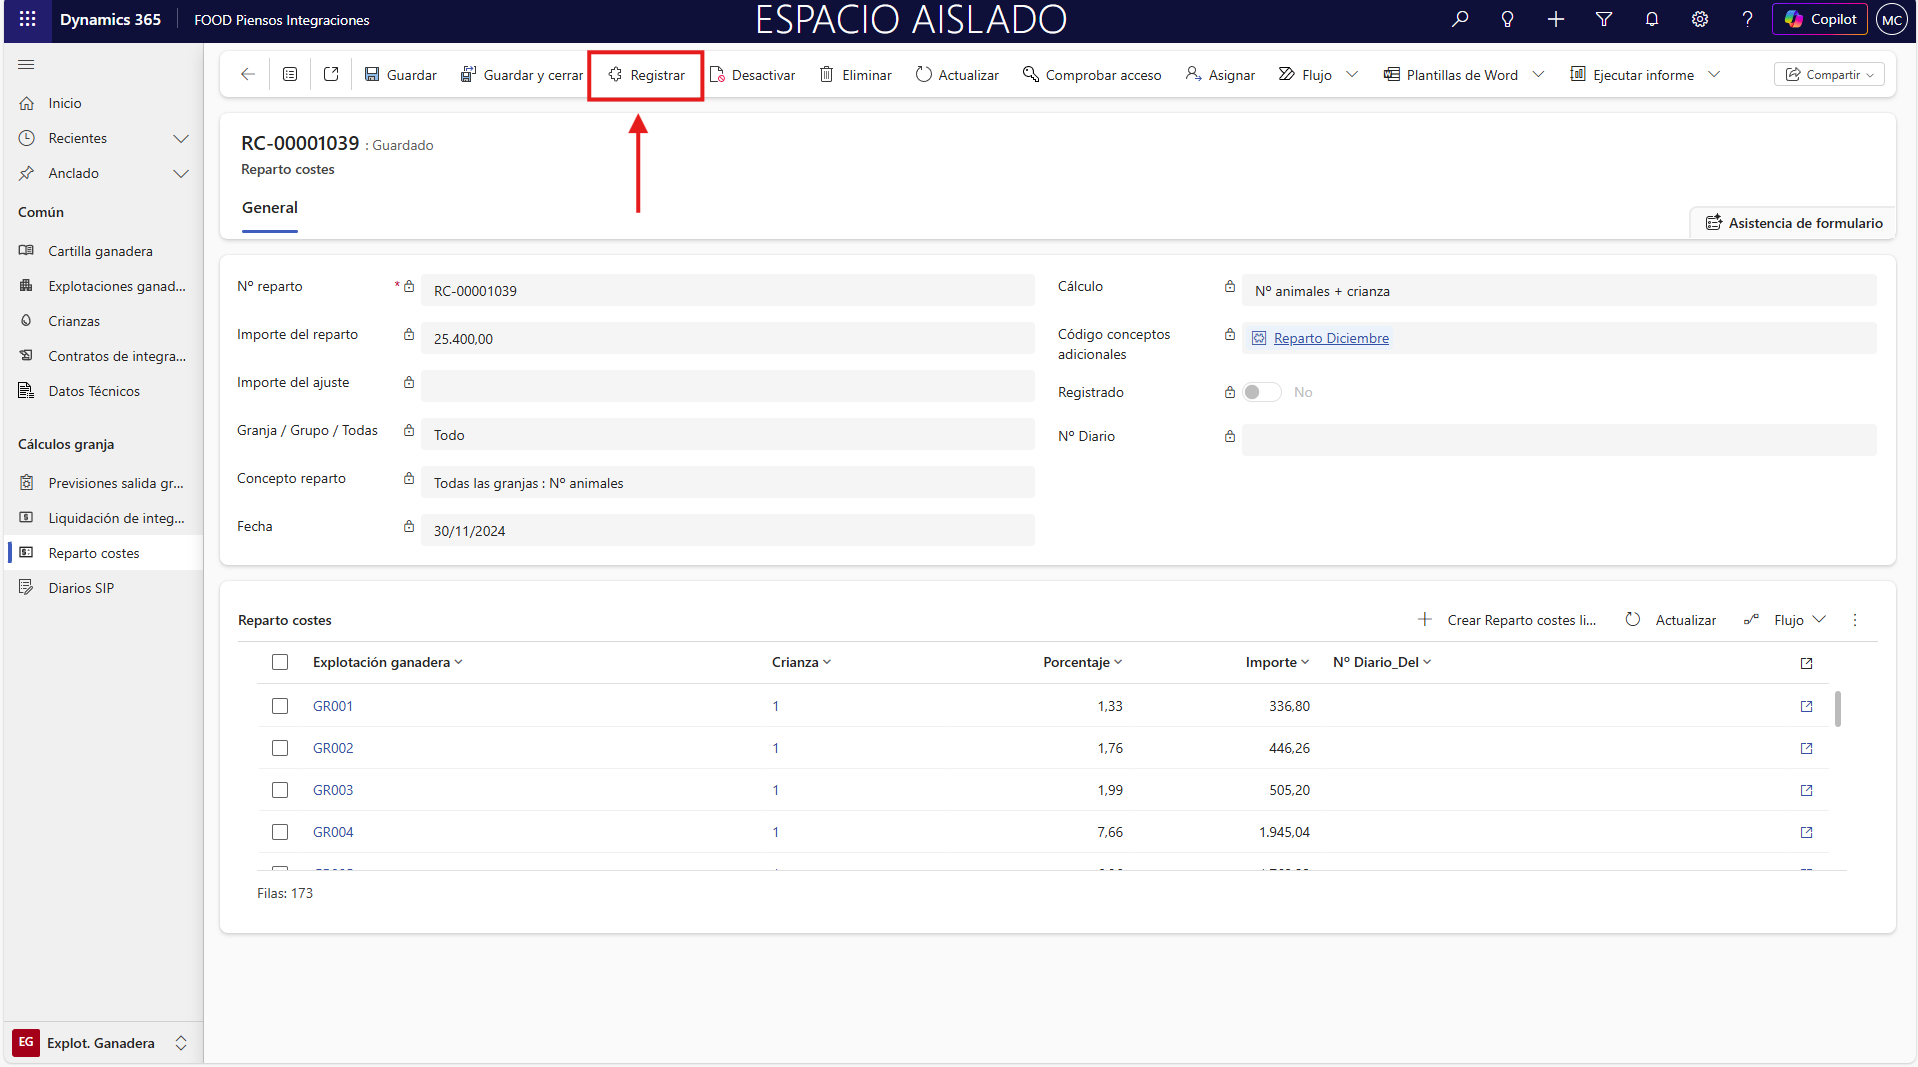
Task: Click the GR003 explotación link
Action: tap(333, 790)
